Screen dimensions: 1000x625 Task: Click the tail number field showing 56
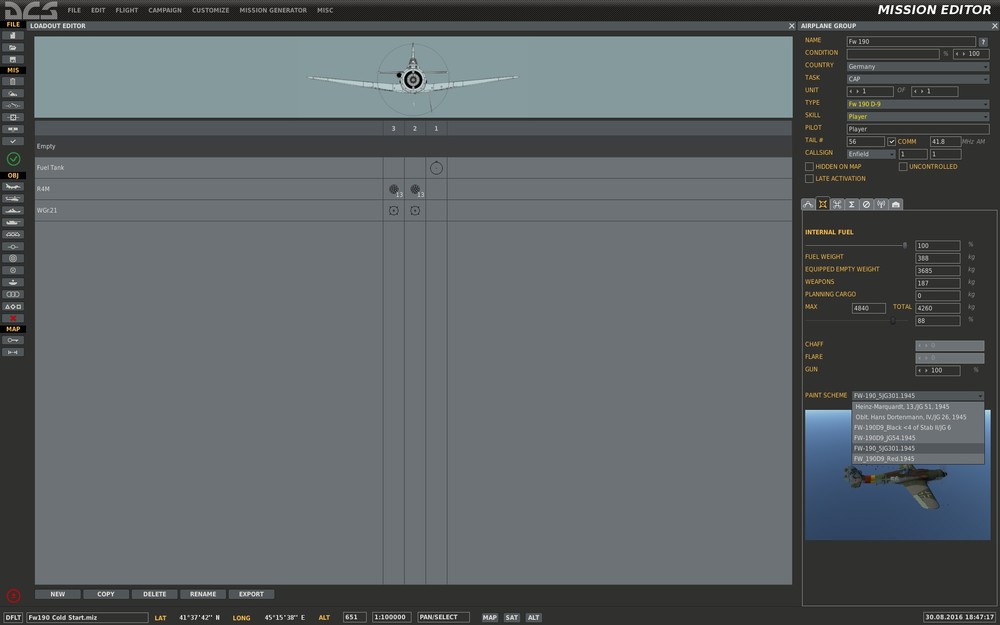coord(865,142)
